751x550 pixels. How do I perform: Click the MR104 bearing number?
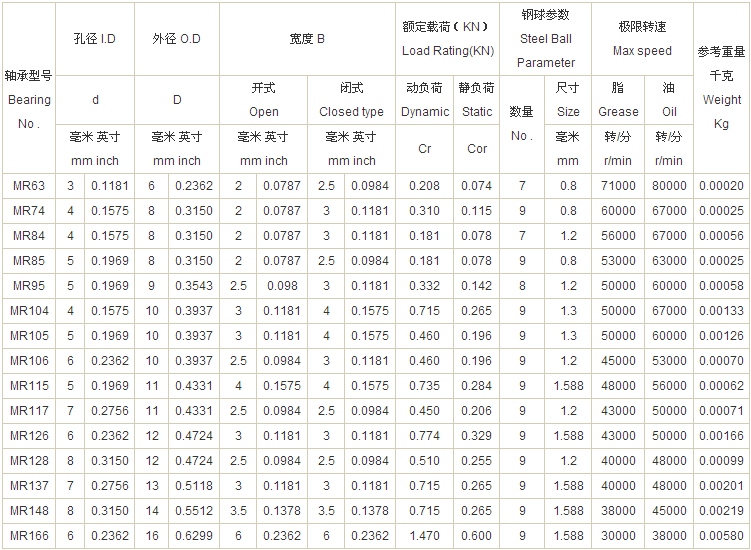pyautogui.click(x=29, y=311)
